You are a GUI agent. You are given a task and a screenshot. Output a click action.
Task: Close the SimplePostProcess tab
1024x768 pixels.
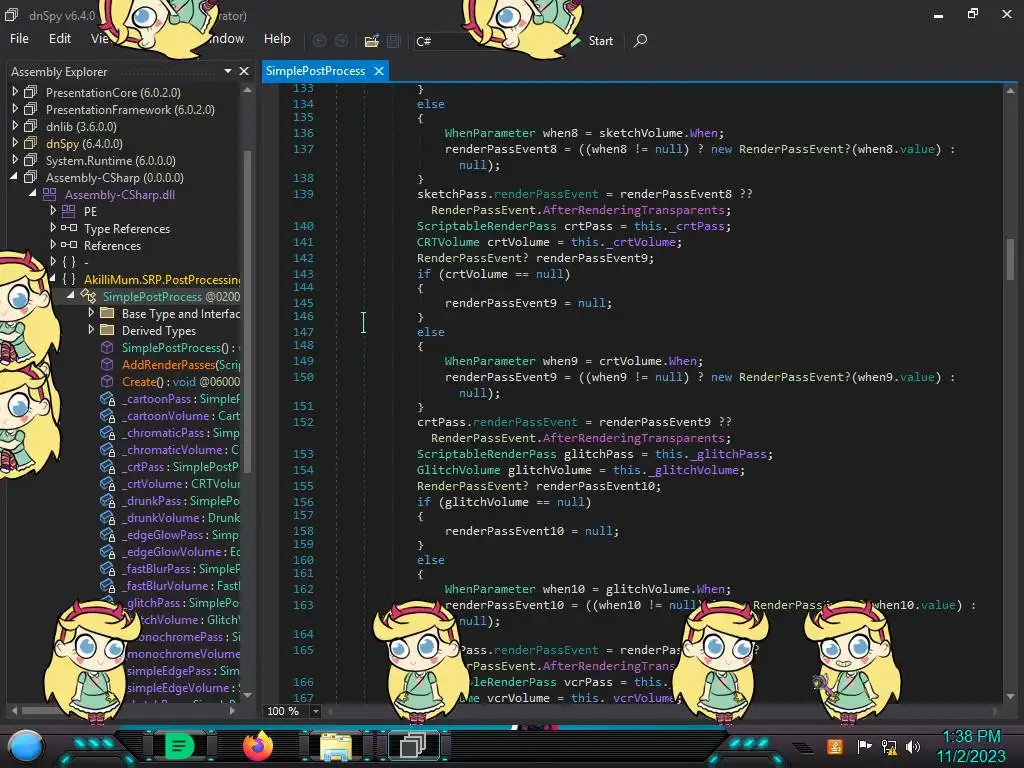(379, 71)
